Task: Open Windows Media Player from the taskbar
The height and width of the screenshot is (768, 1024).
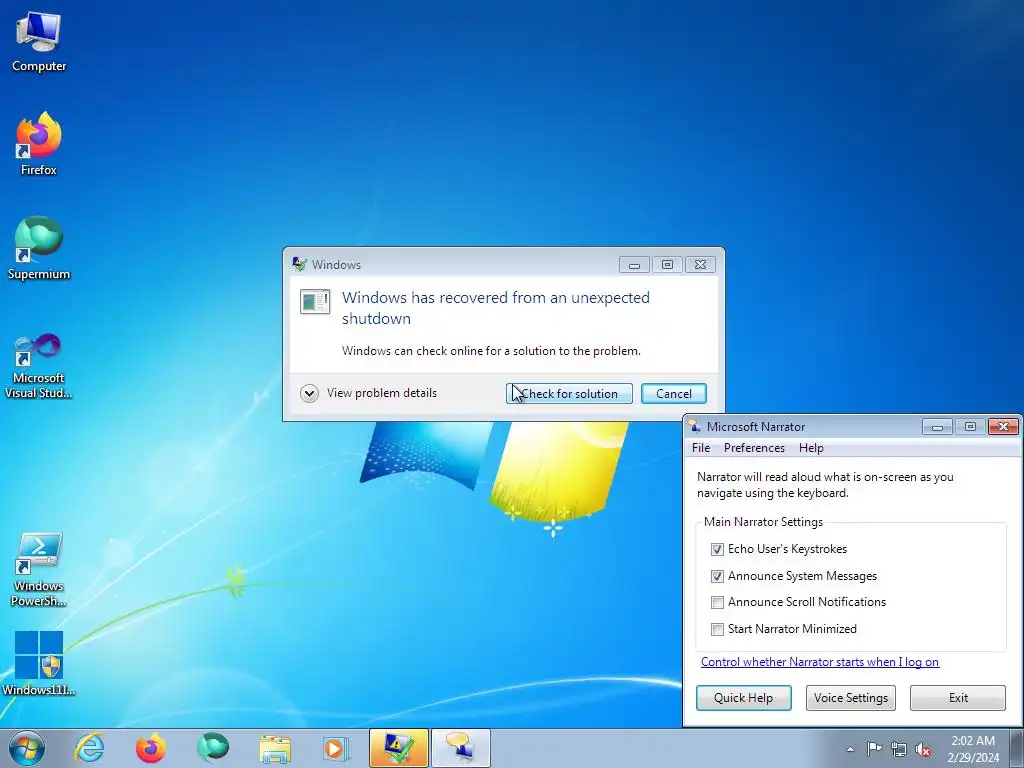Action: 336,748
